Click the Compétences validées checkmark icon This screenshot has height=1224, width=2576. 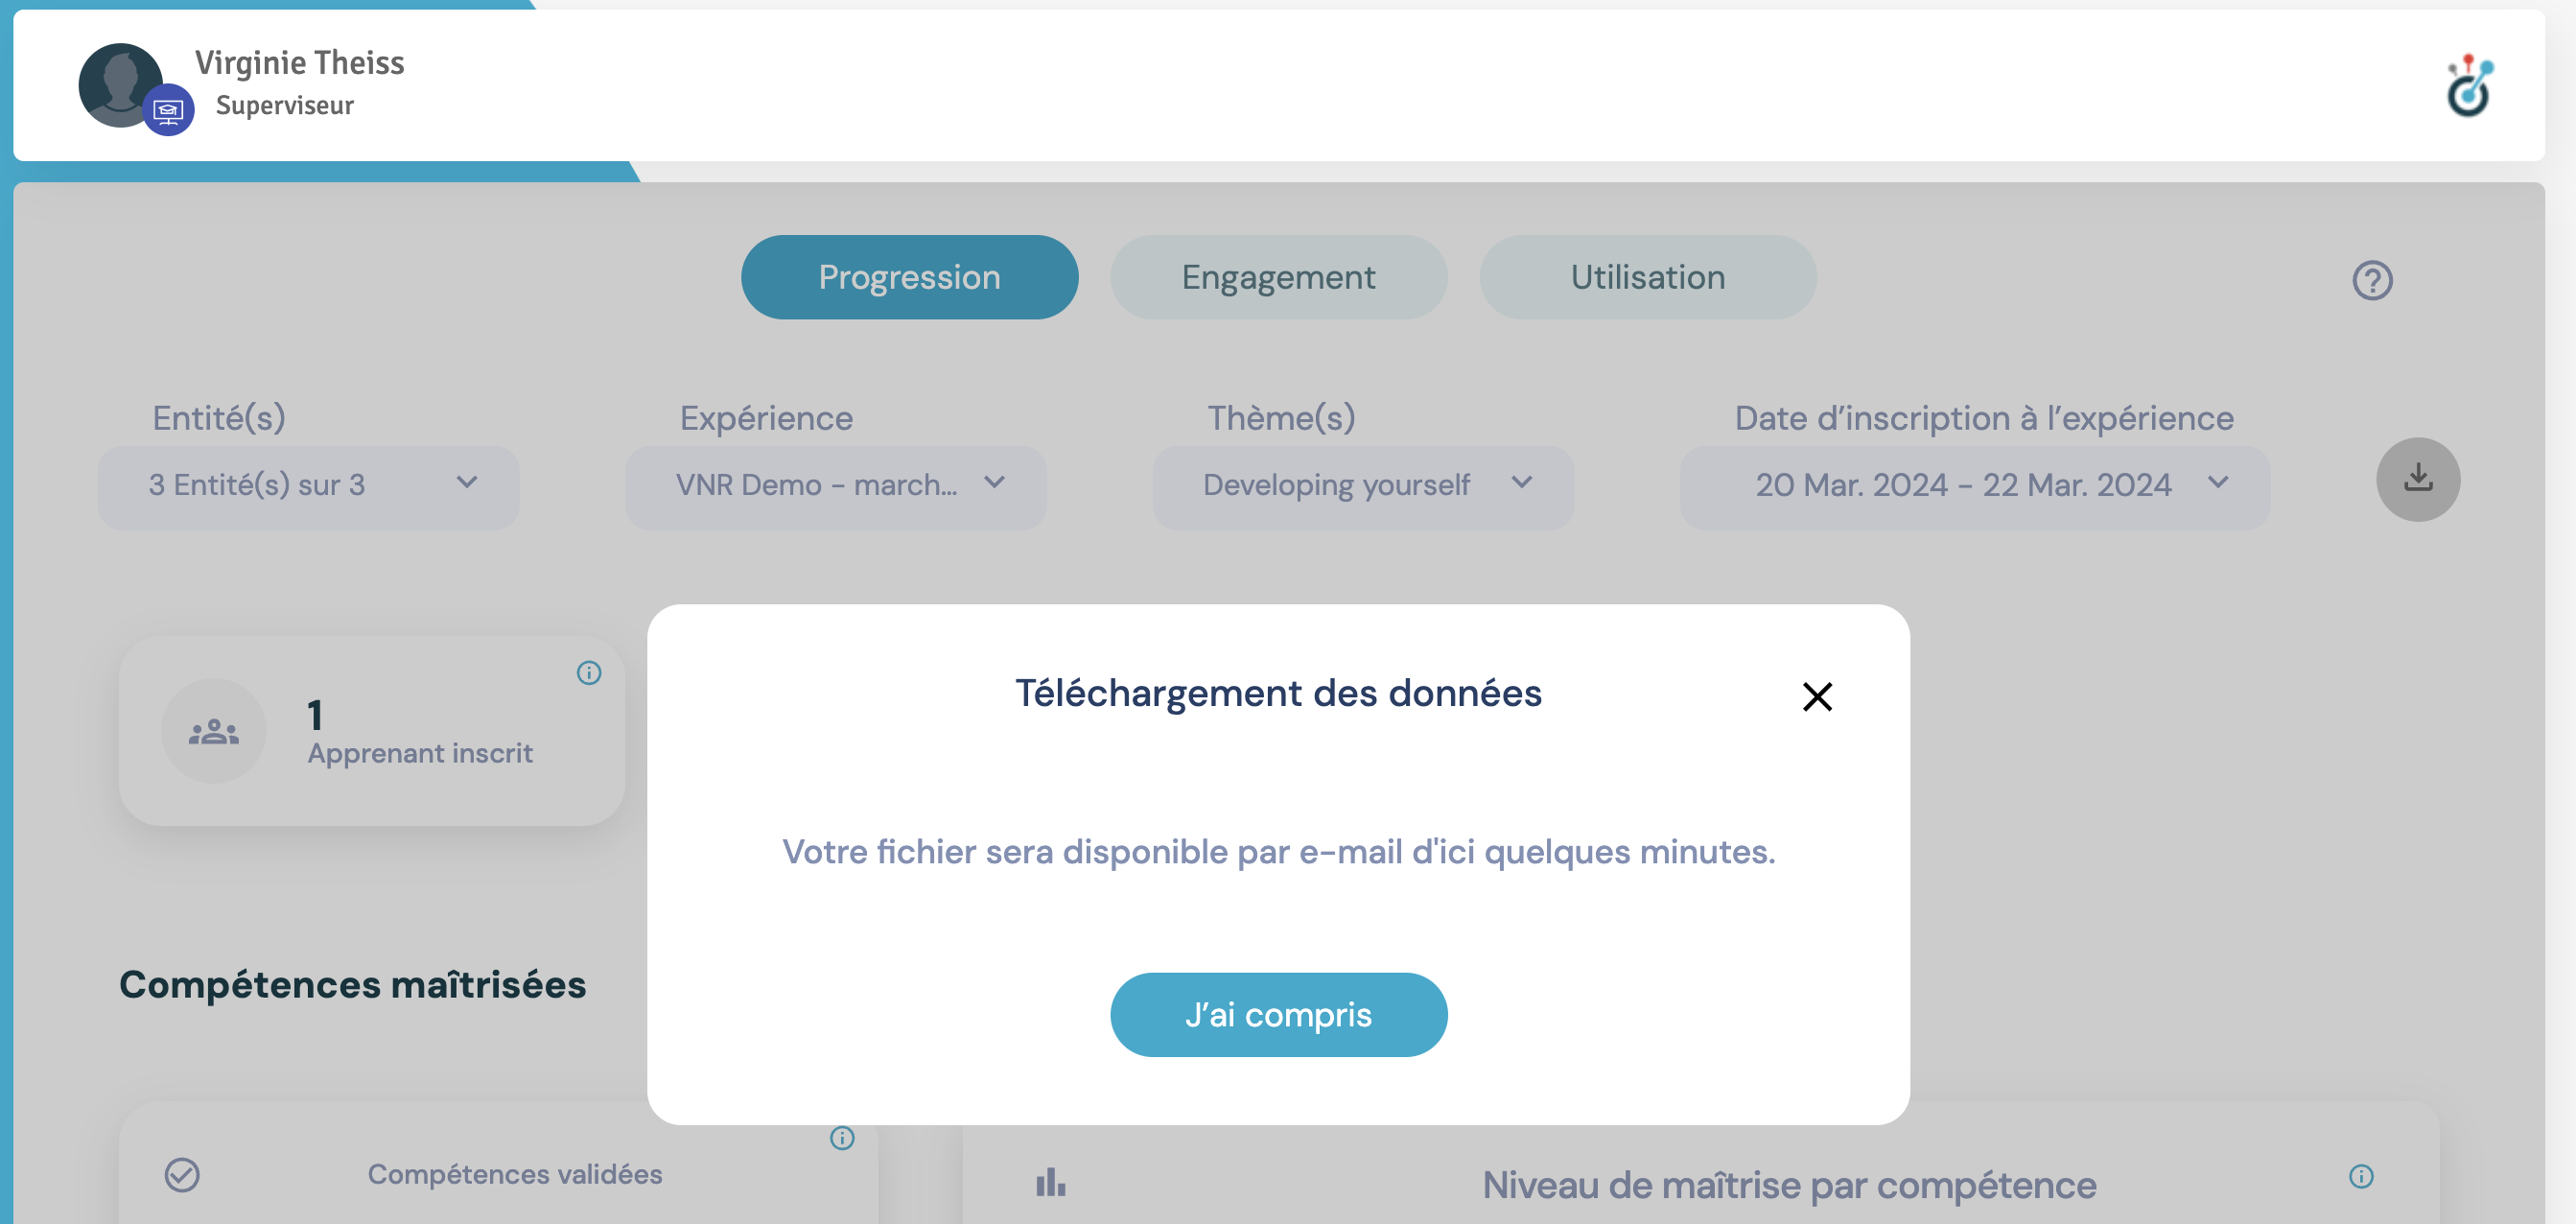click(182, 1174)
